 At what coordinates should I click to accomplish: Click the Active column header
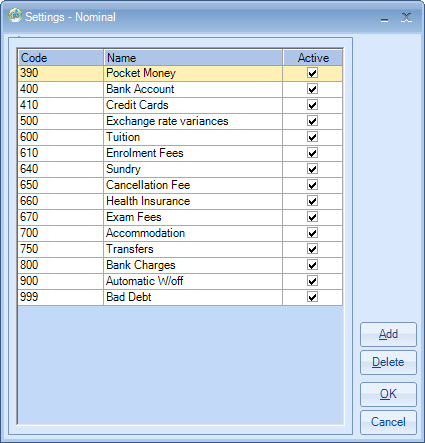(313, 58)
